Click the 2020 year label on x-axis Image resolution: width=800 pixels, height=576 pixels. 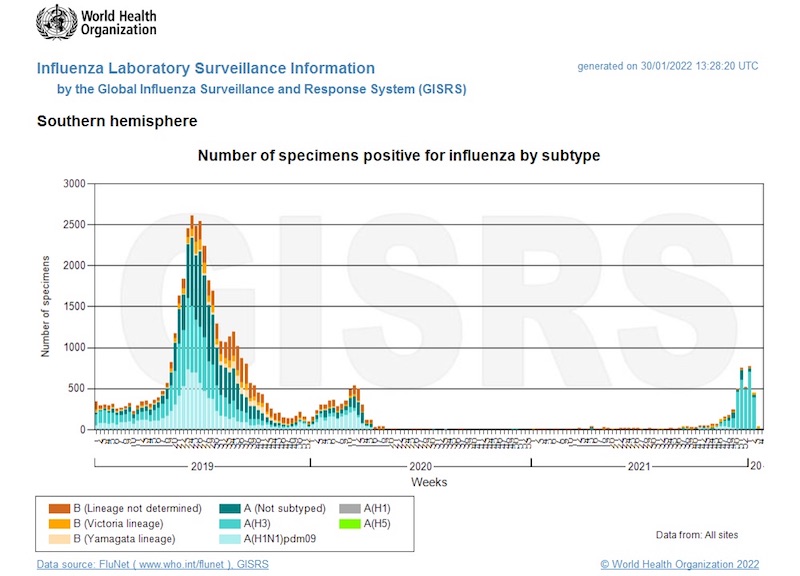pos(420,466)
